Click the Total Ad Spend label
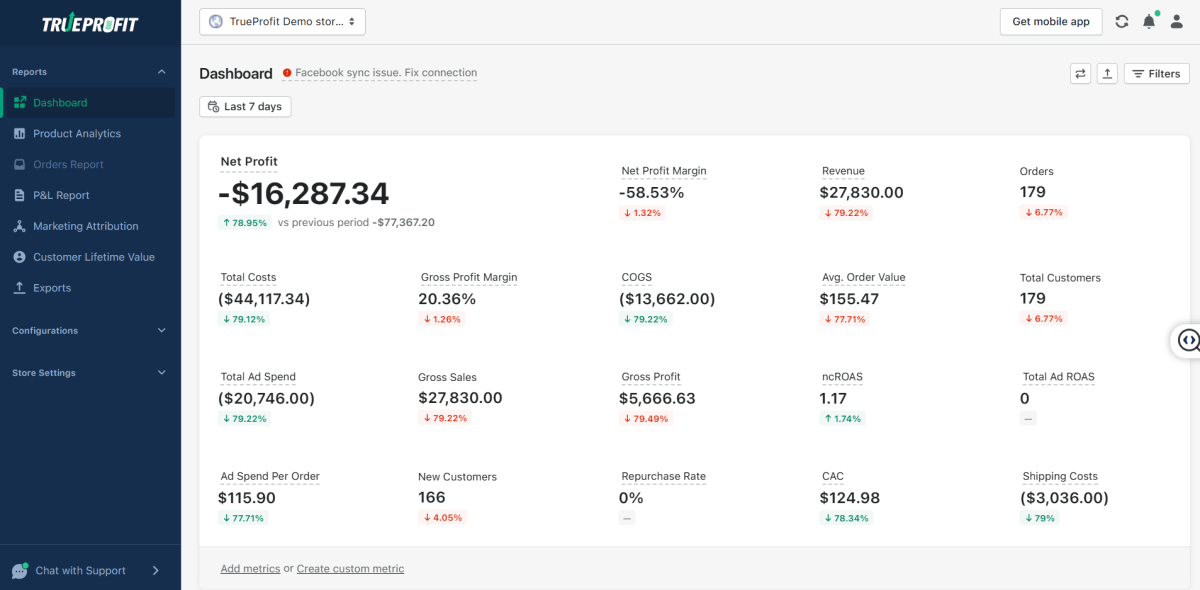 point(258,377)
